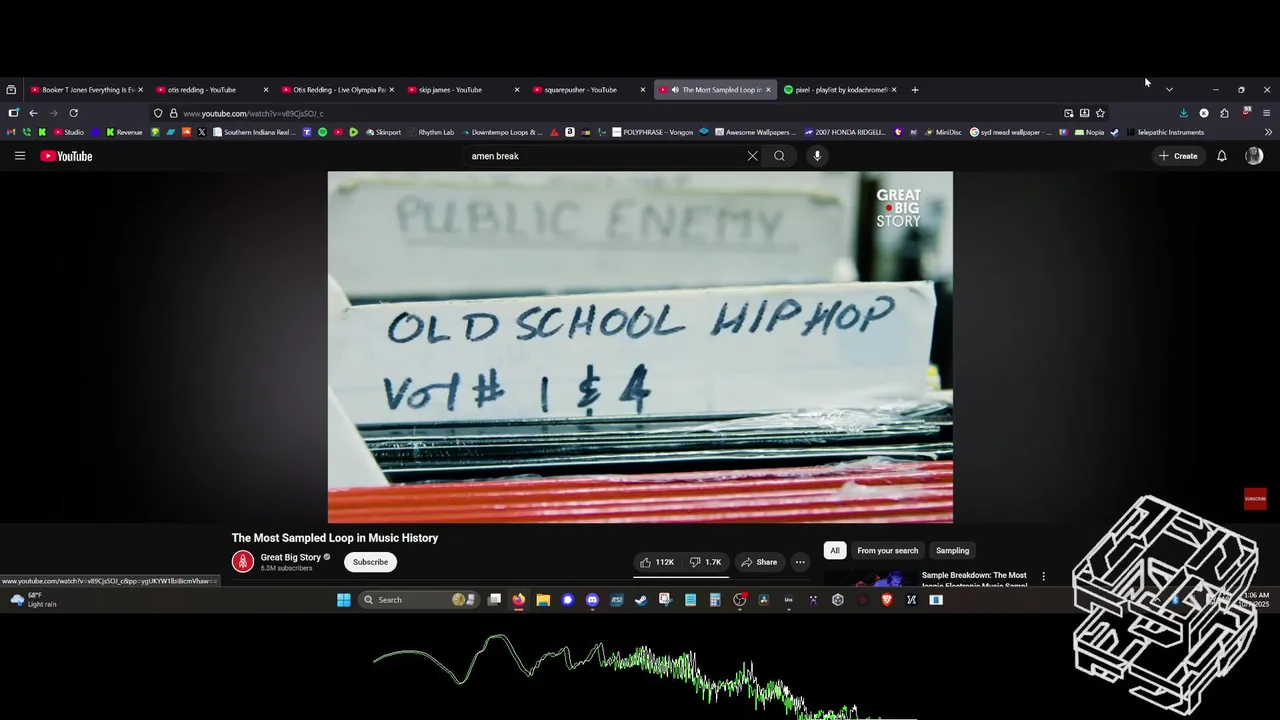Dislike the video (1.7K)
This screenshot has height=720, width=1280.
(x=706, y=562)
